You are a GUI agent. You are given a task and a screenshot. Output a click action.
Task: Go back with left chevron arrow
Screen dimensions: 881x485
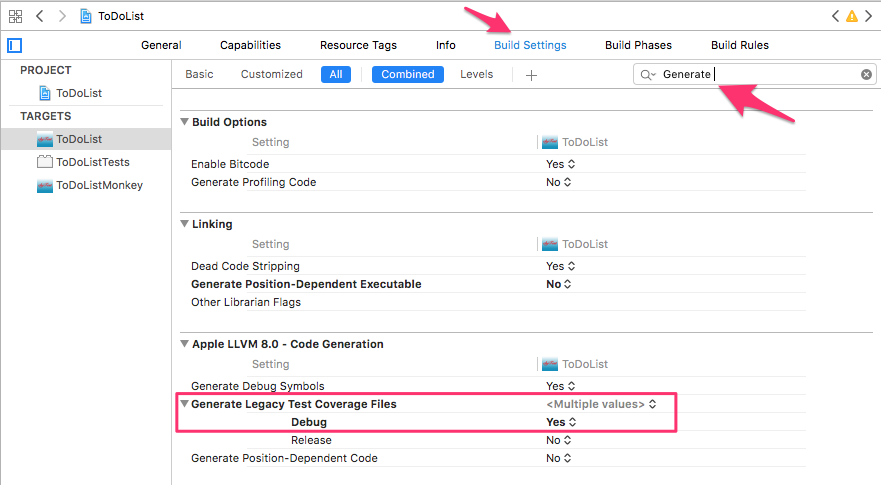[39, 16]
